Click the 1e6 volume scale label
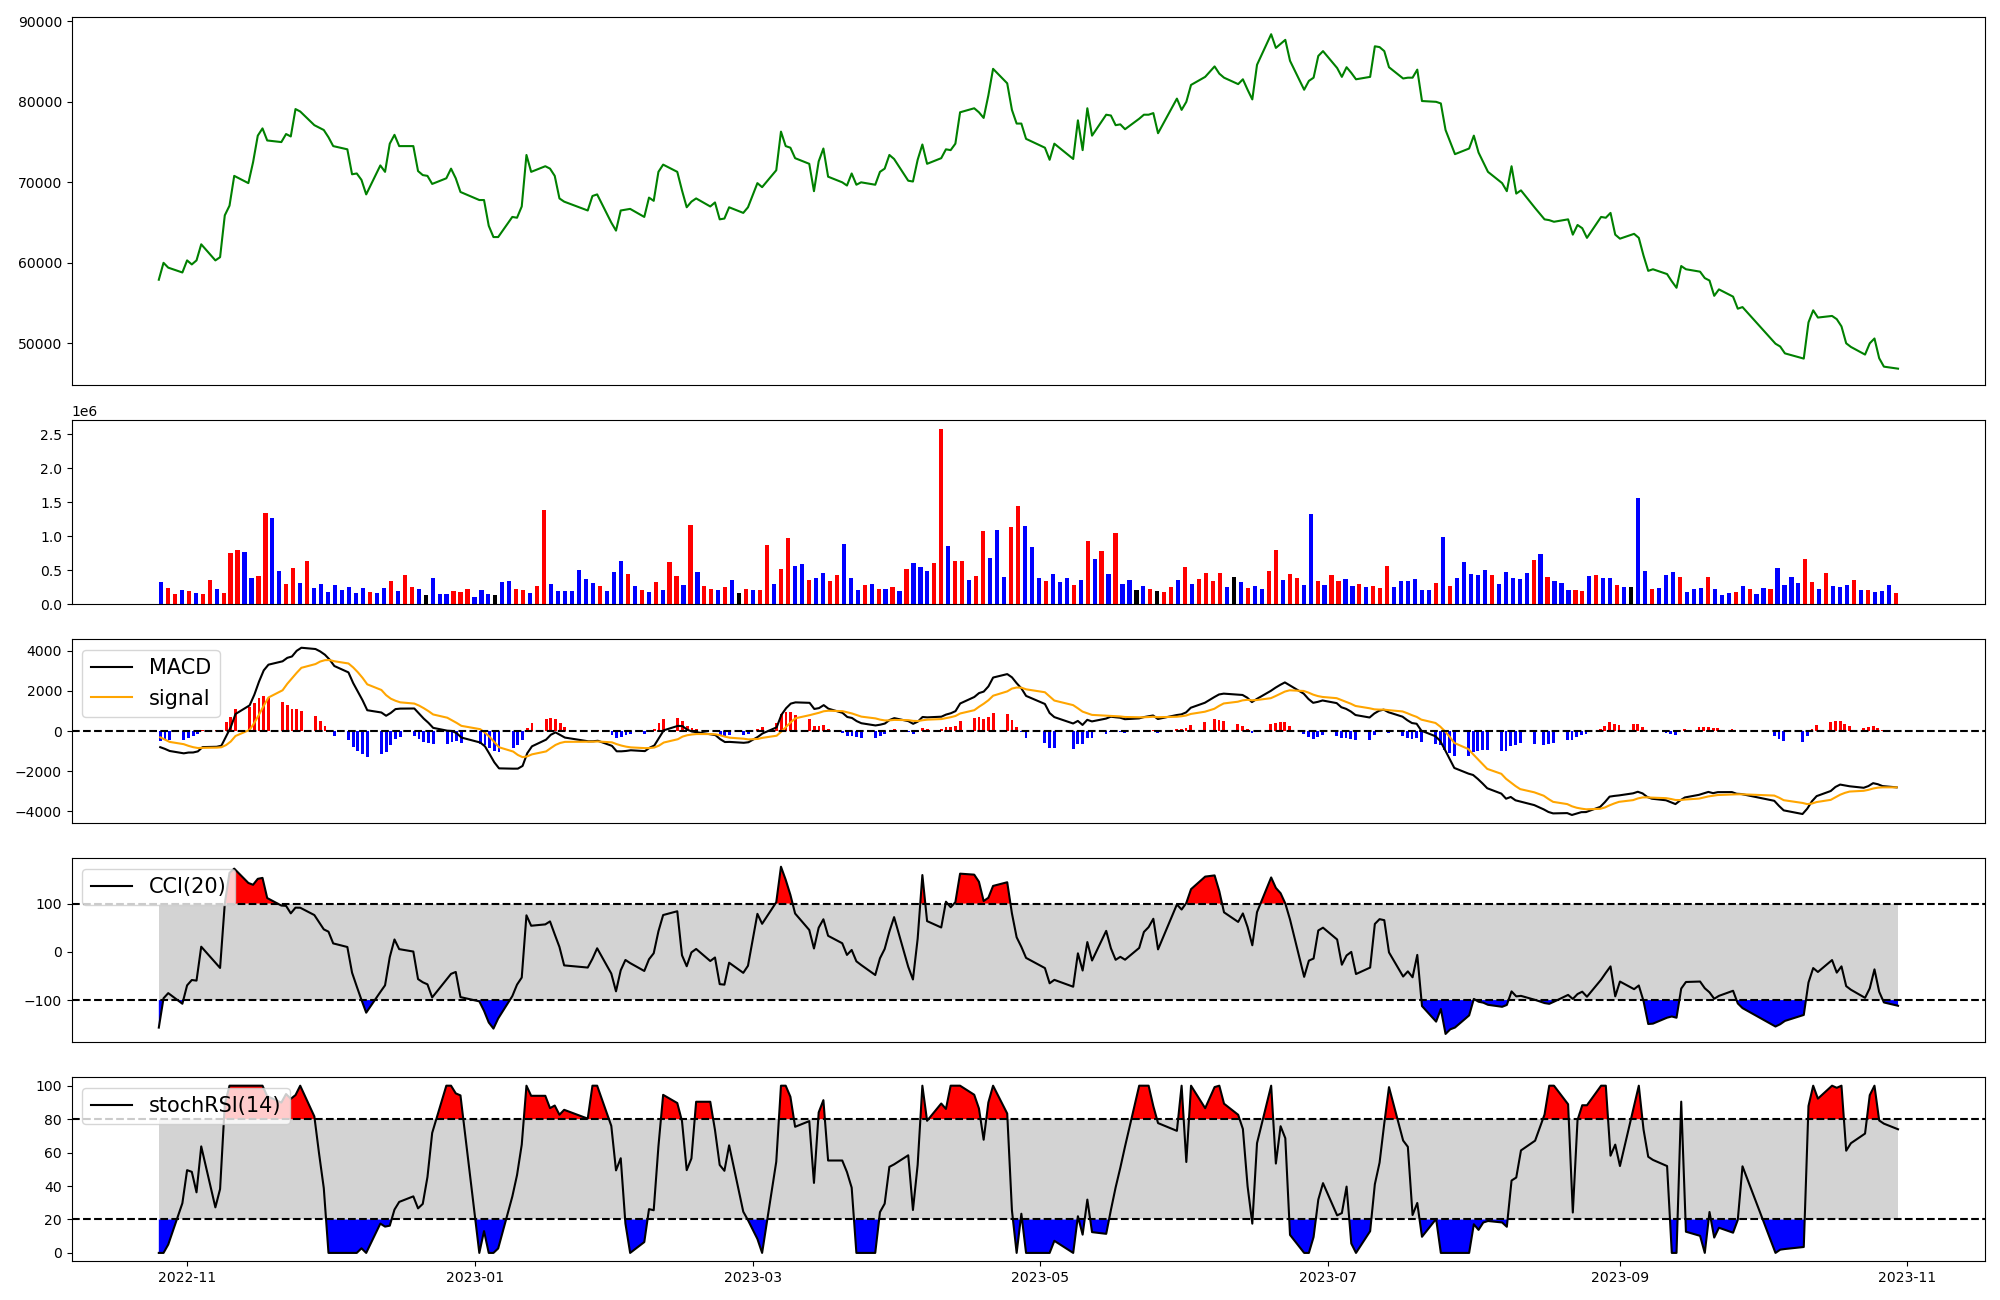 click(x=84, y=412)
